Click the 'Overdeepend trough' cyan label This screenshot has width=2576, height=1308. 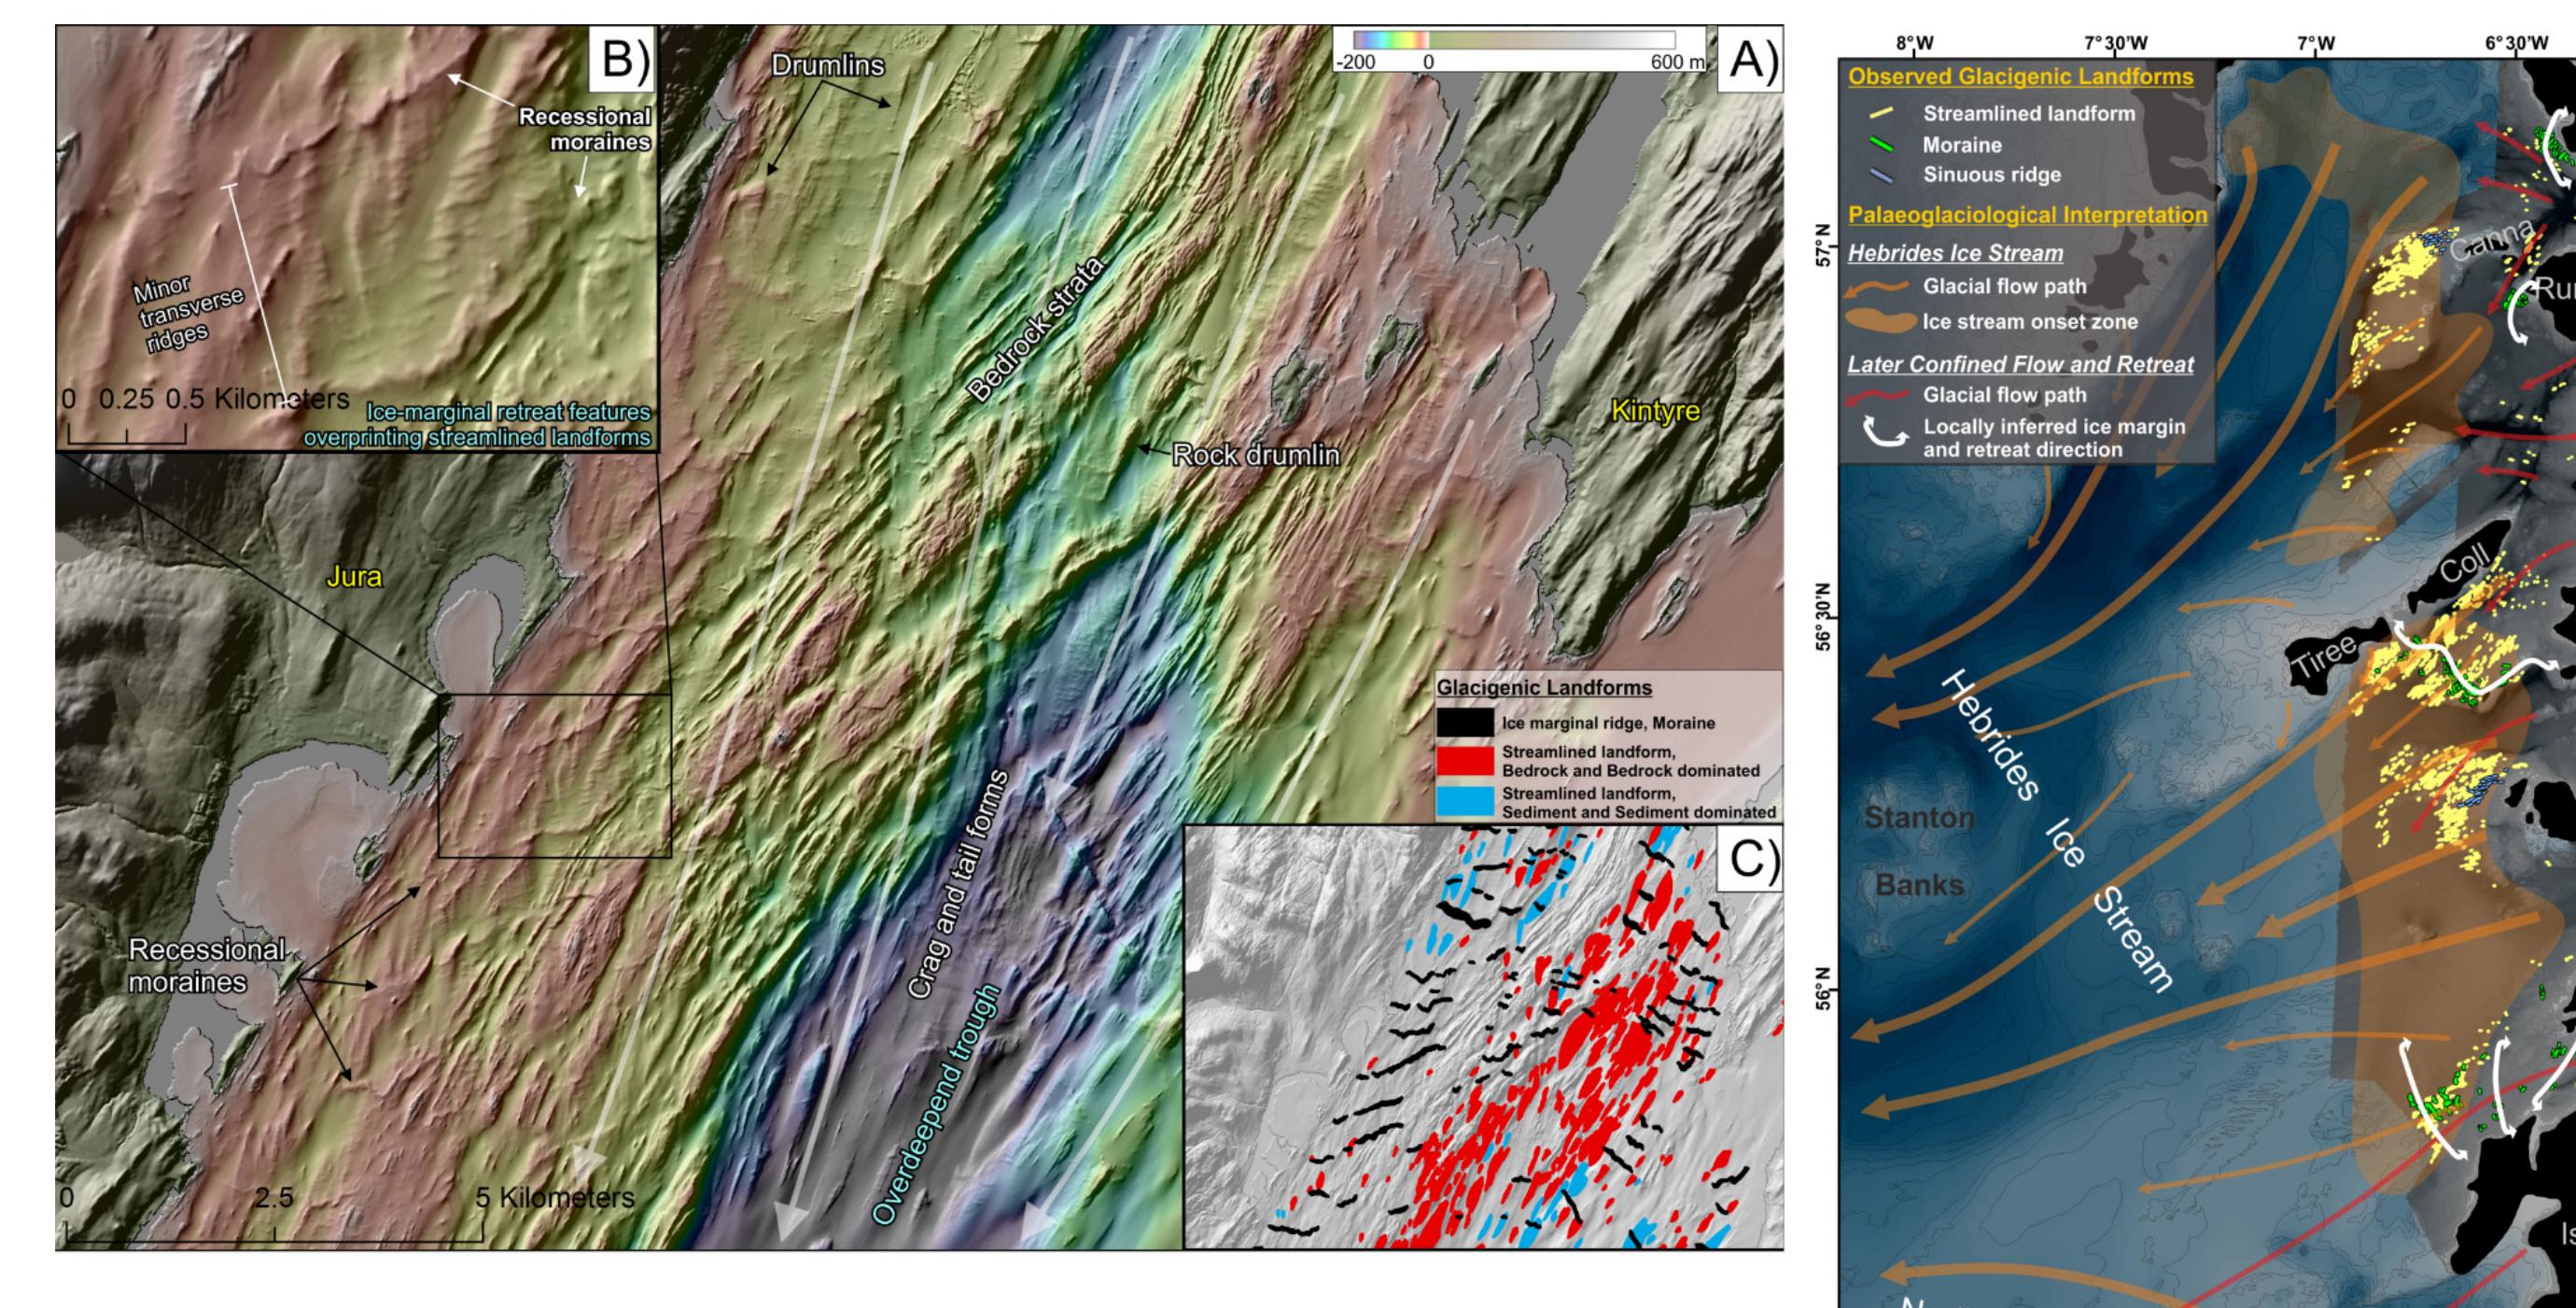pyautogui.click(x=937, y=1104)
